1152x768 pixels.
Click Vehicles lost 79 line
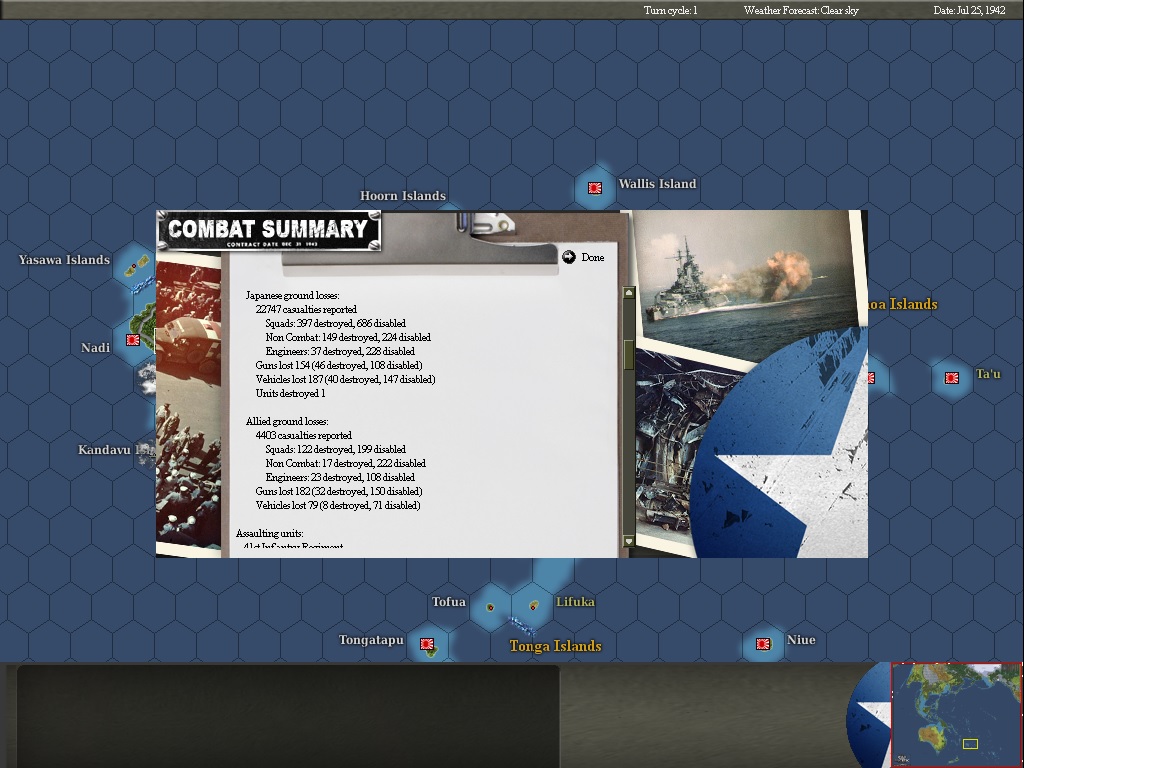click(x=338, y=505)
